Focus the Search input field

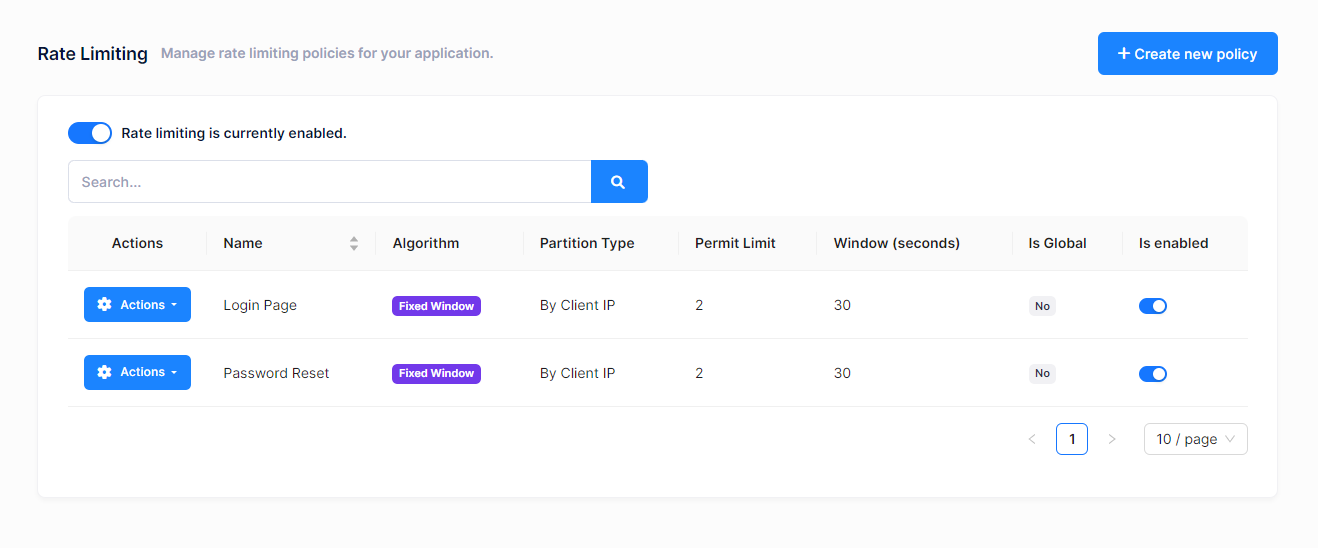coord(330,182)
